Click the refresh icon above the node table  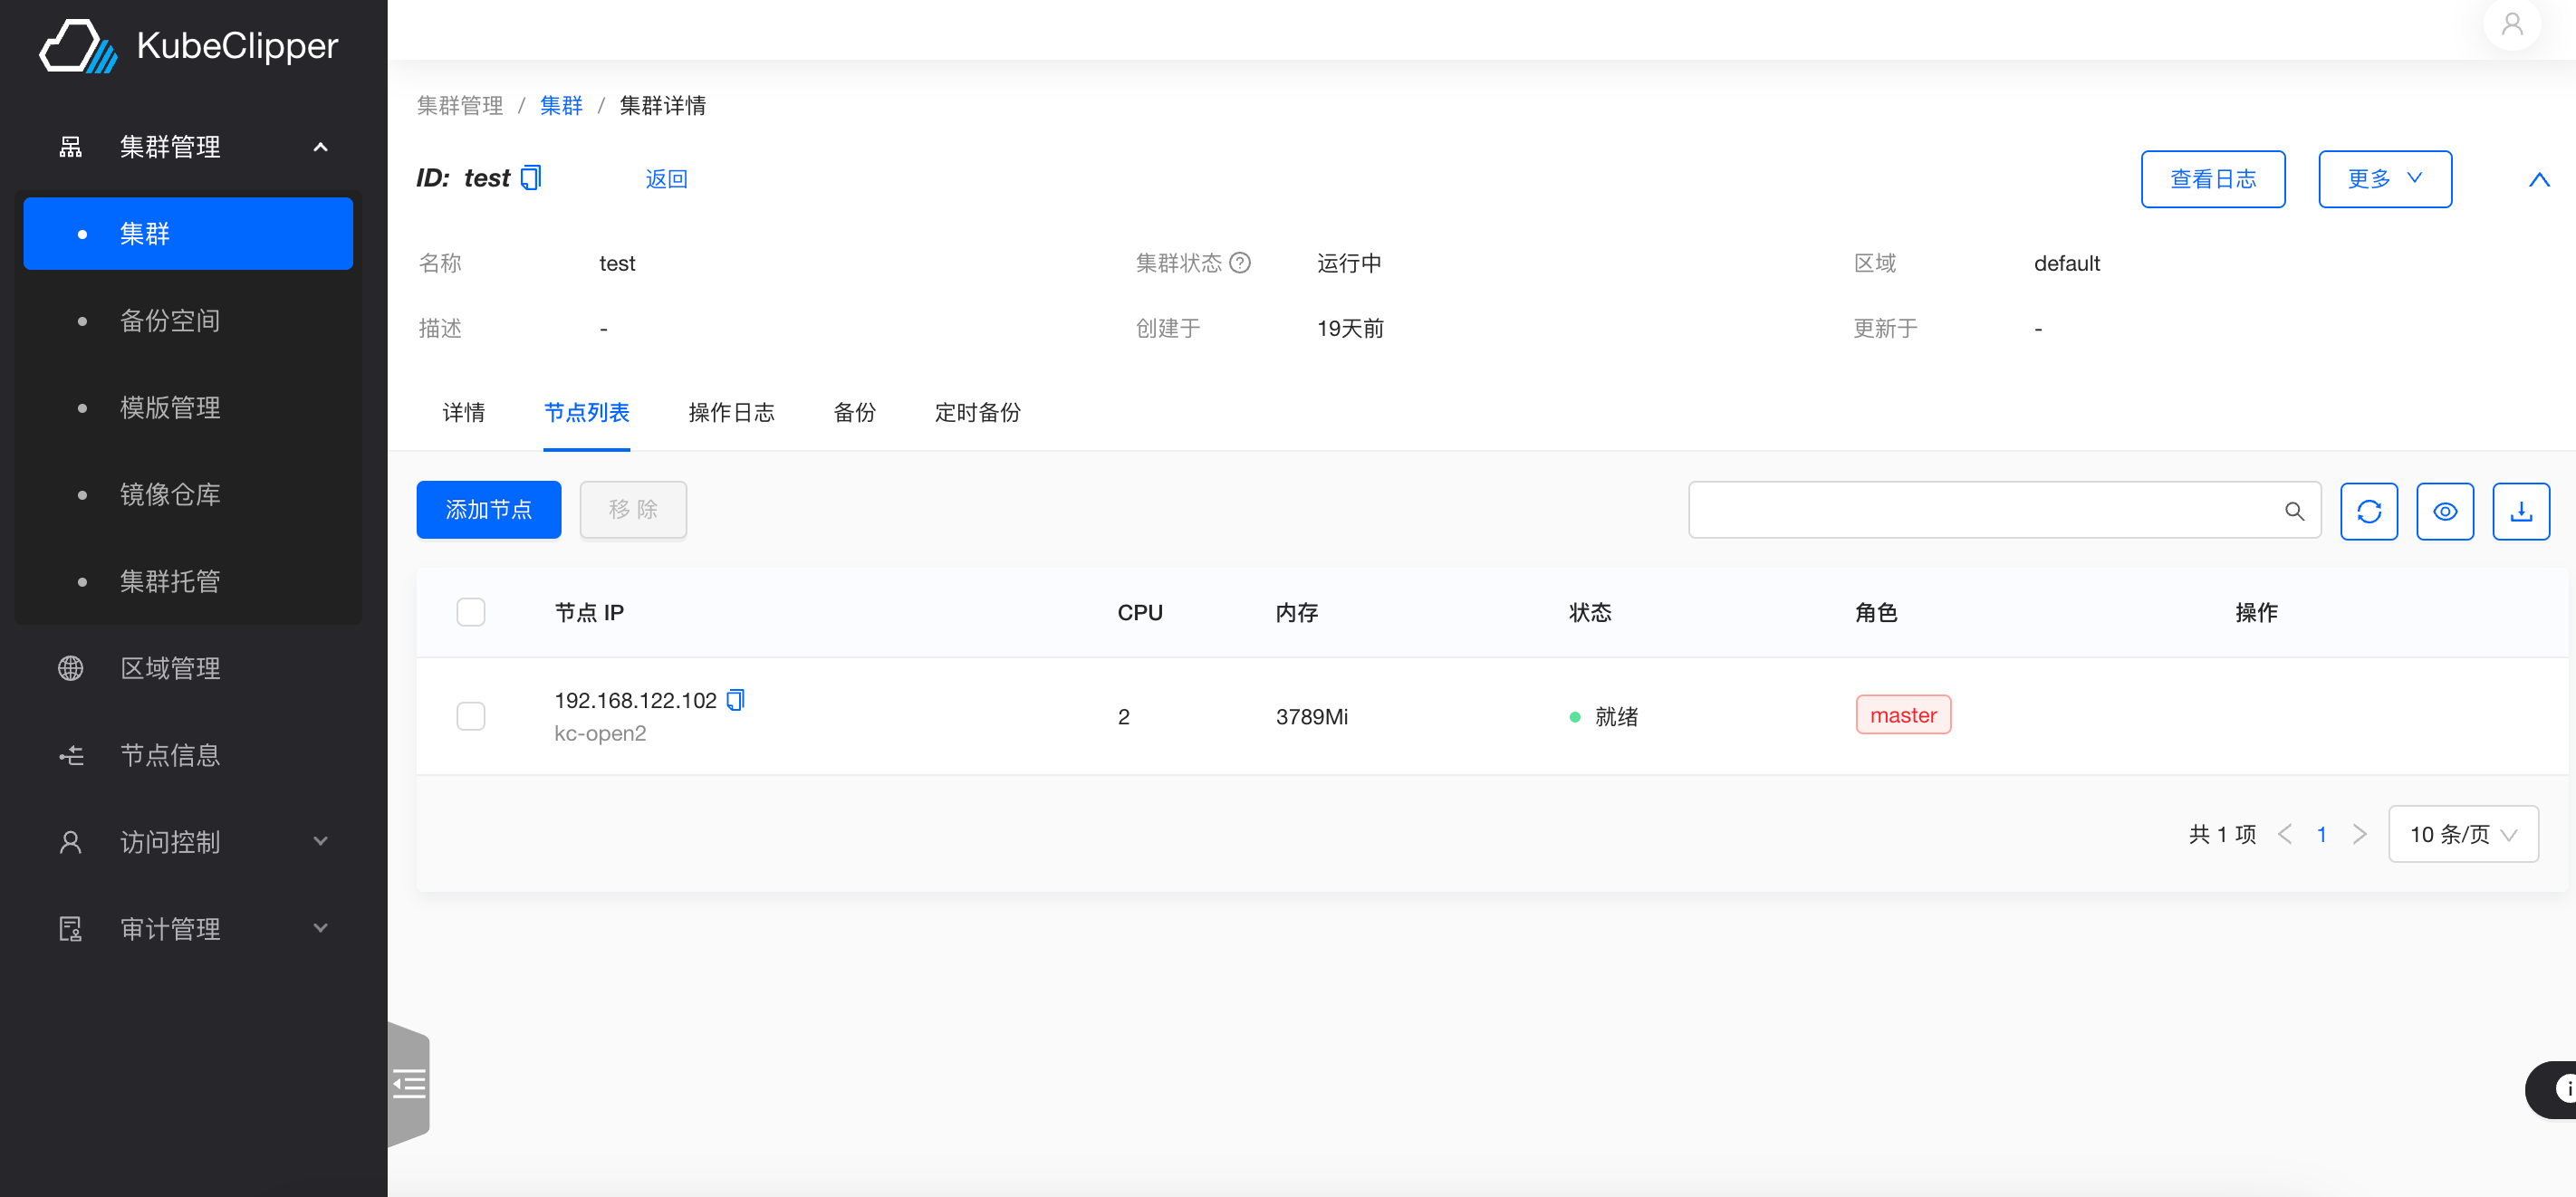click(x=2369, y=511)
